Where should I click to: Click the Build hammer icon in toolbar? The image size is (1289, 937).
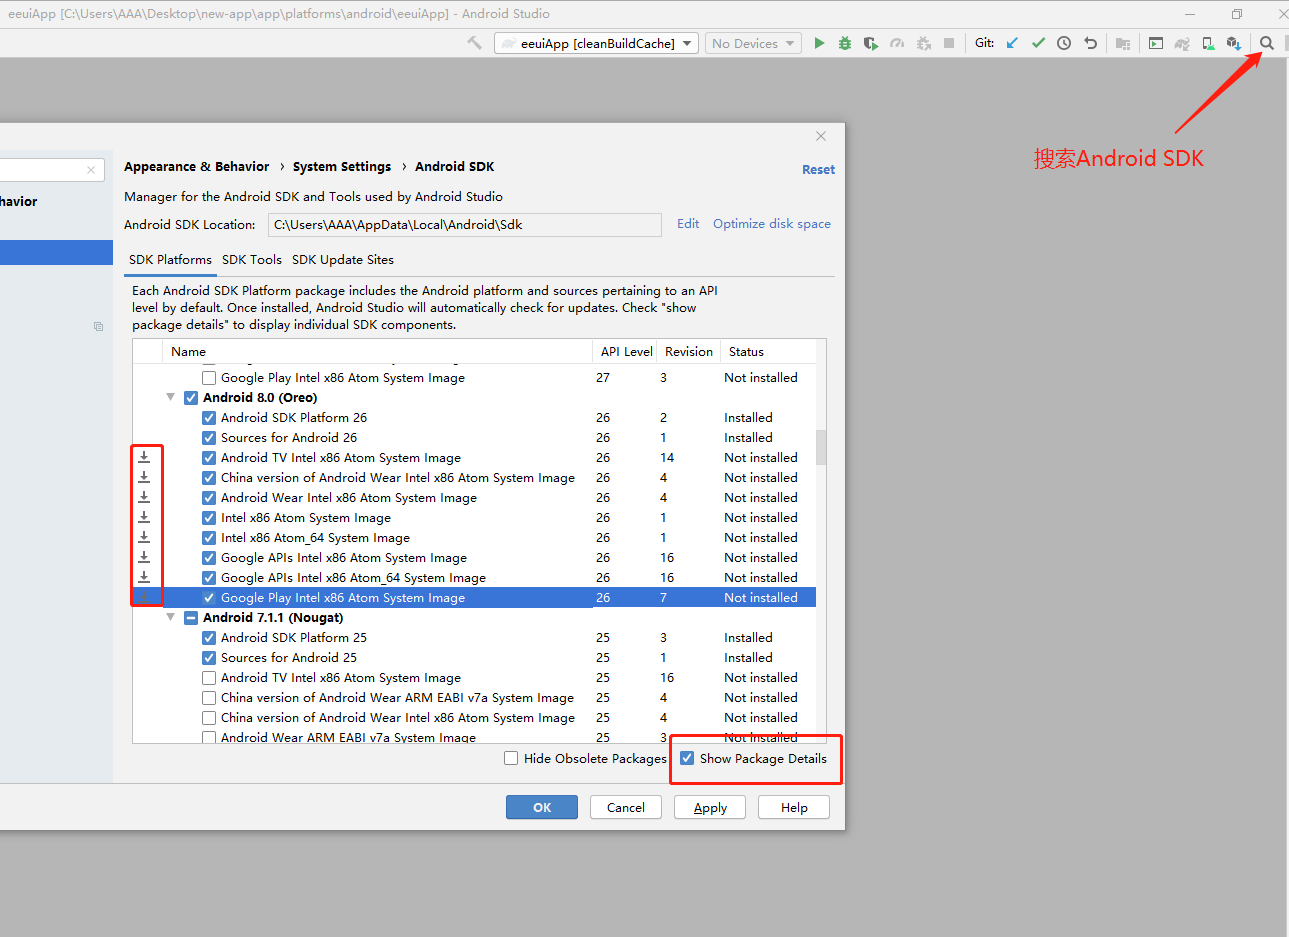pos(475,43)
